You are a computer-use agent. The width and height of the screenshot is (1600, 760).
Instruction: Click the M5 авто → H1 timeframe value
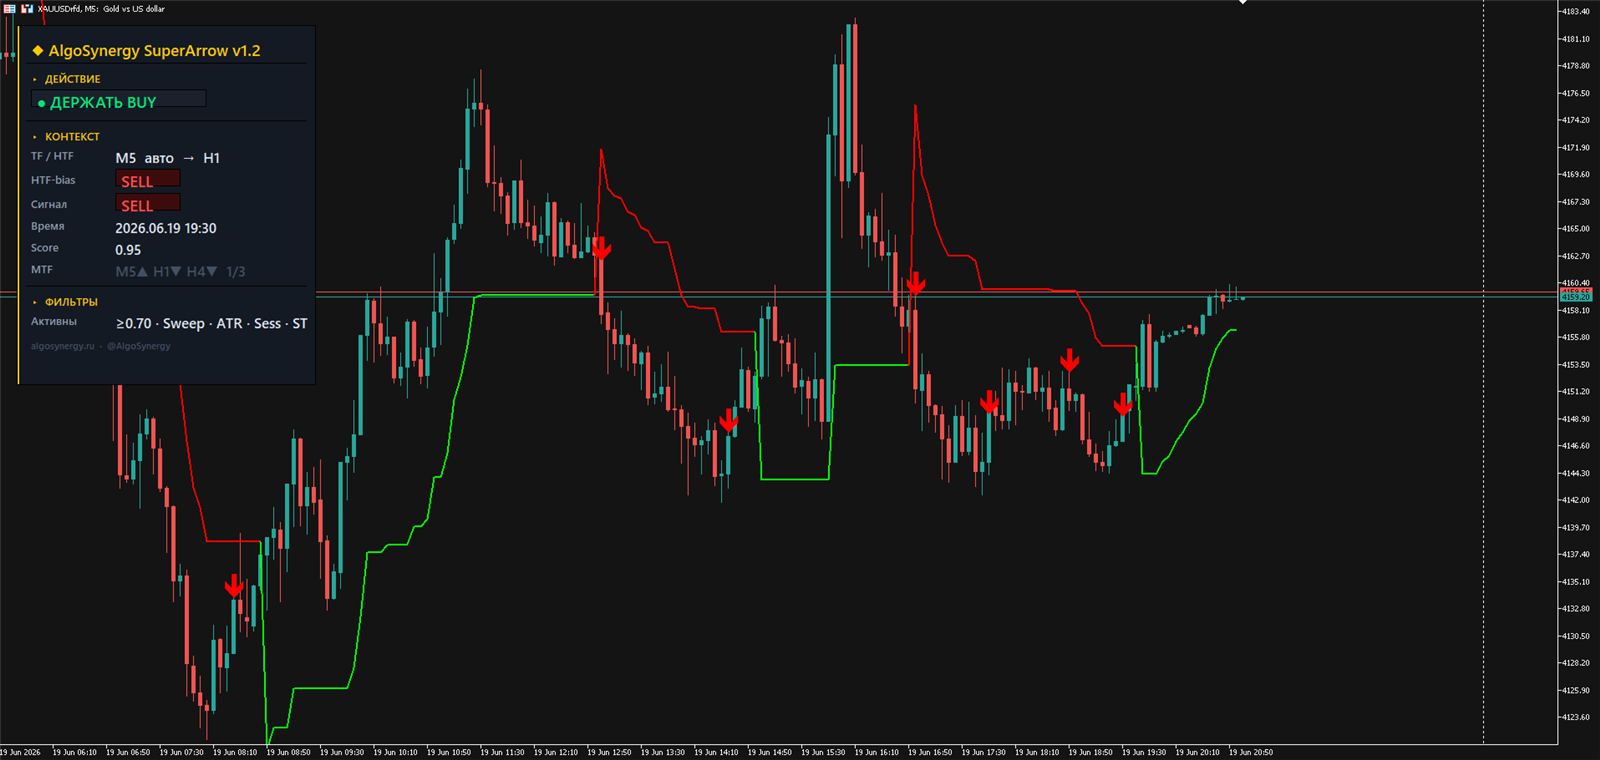[167, 158]
